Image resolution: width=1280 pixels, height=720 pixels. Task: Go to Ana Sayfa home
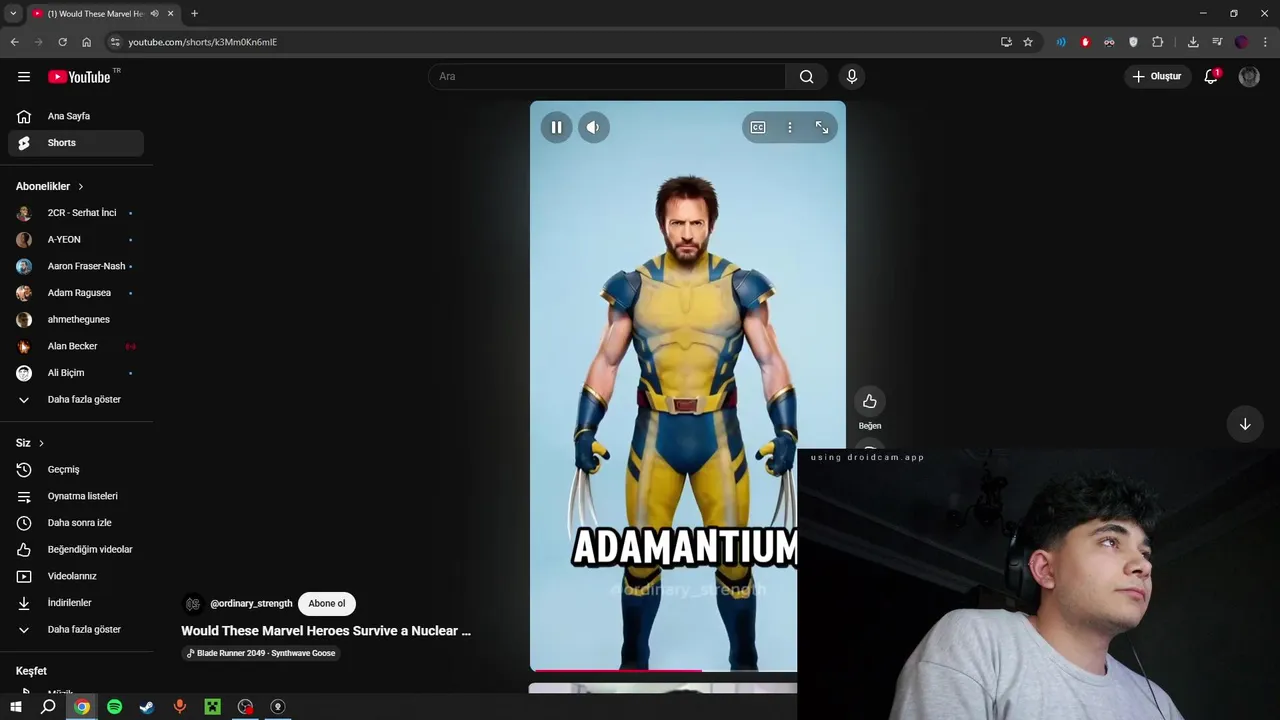pyautogui.click(x=76, y=116)
